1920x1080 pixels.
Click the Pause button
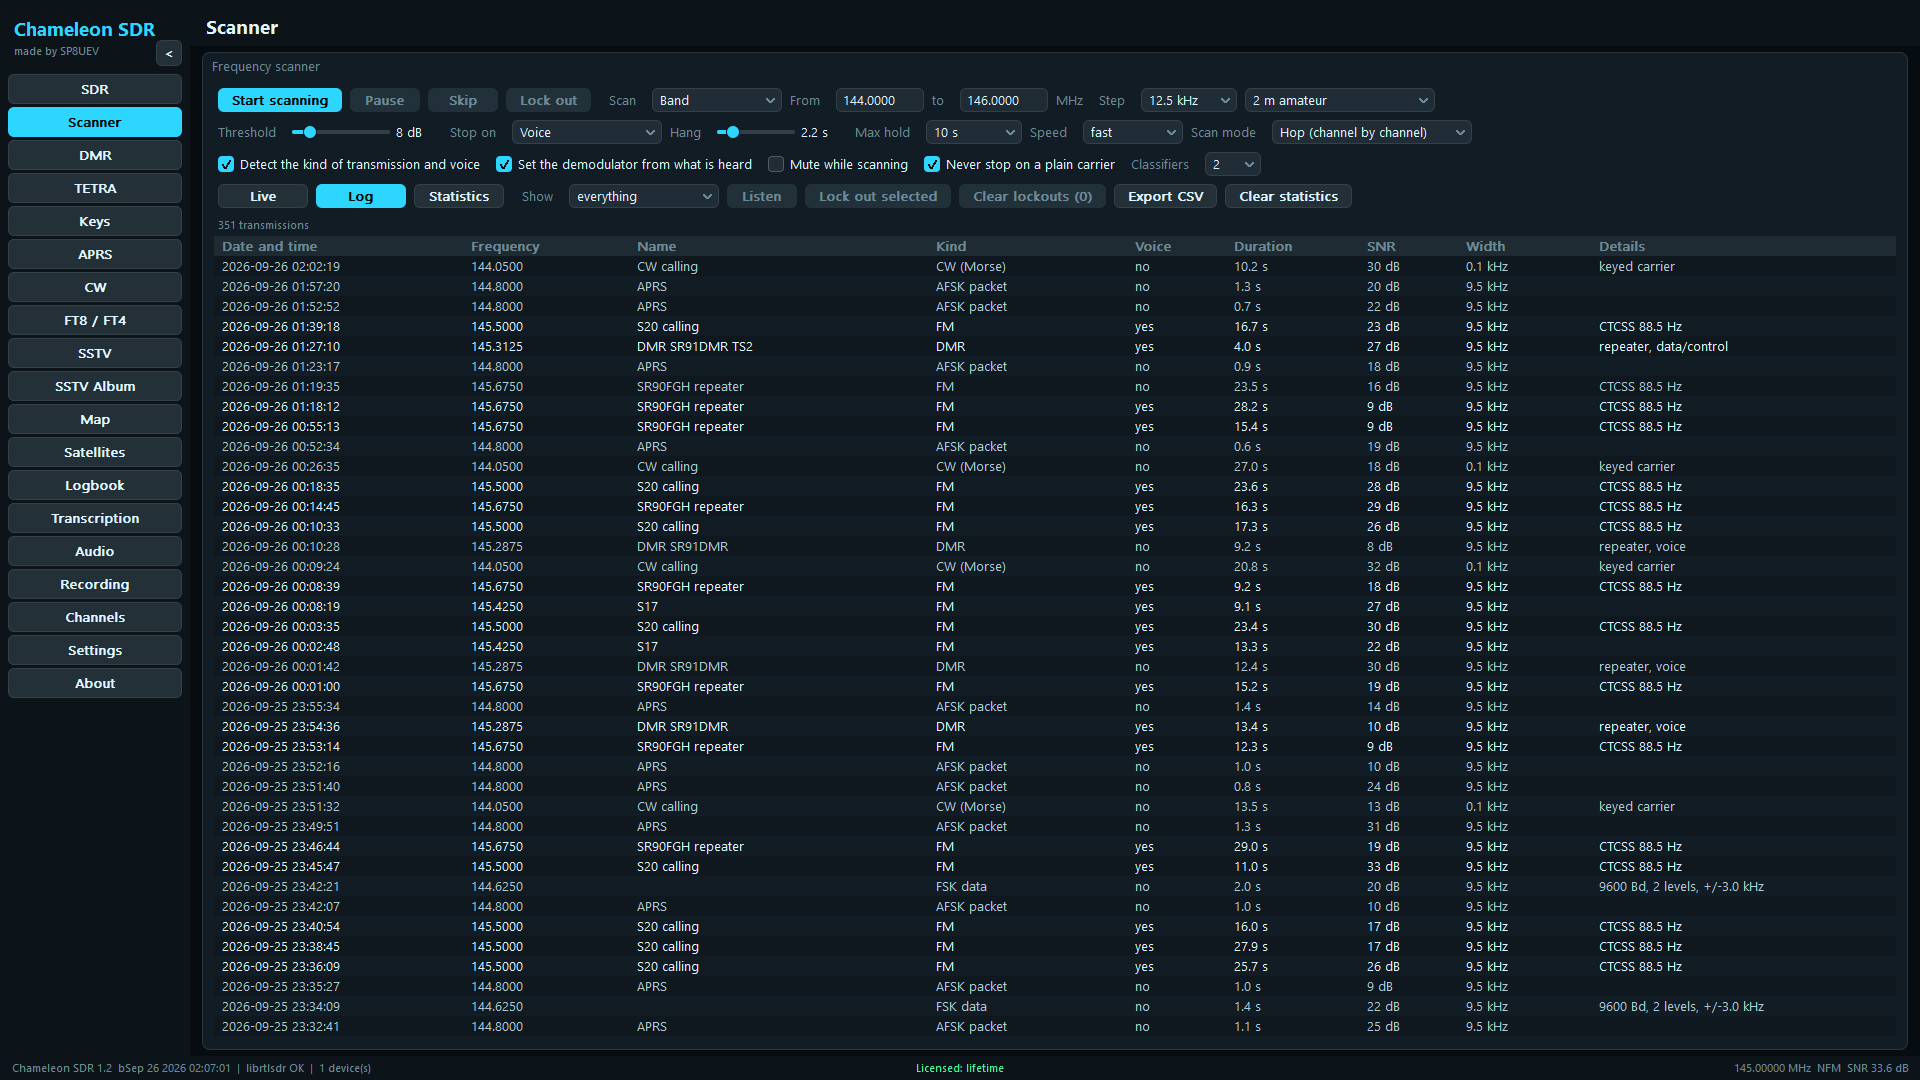pyautogui.click(x=385, y=101)
